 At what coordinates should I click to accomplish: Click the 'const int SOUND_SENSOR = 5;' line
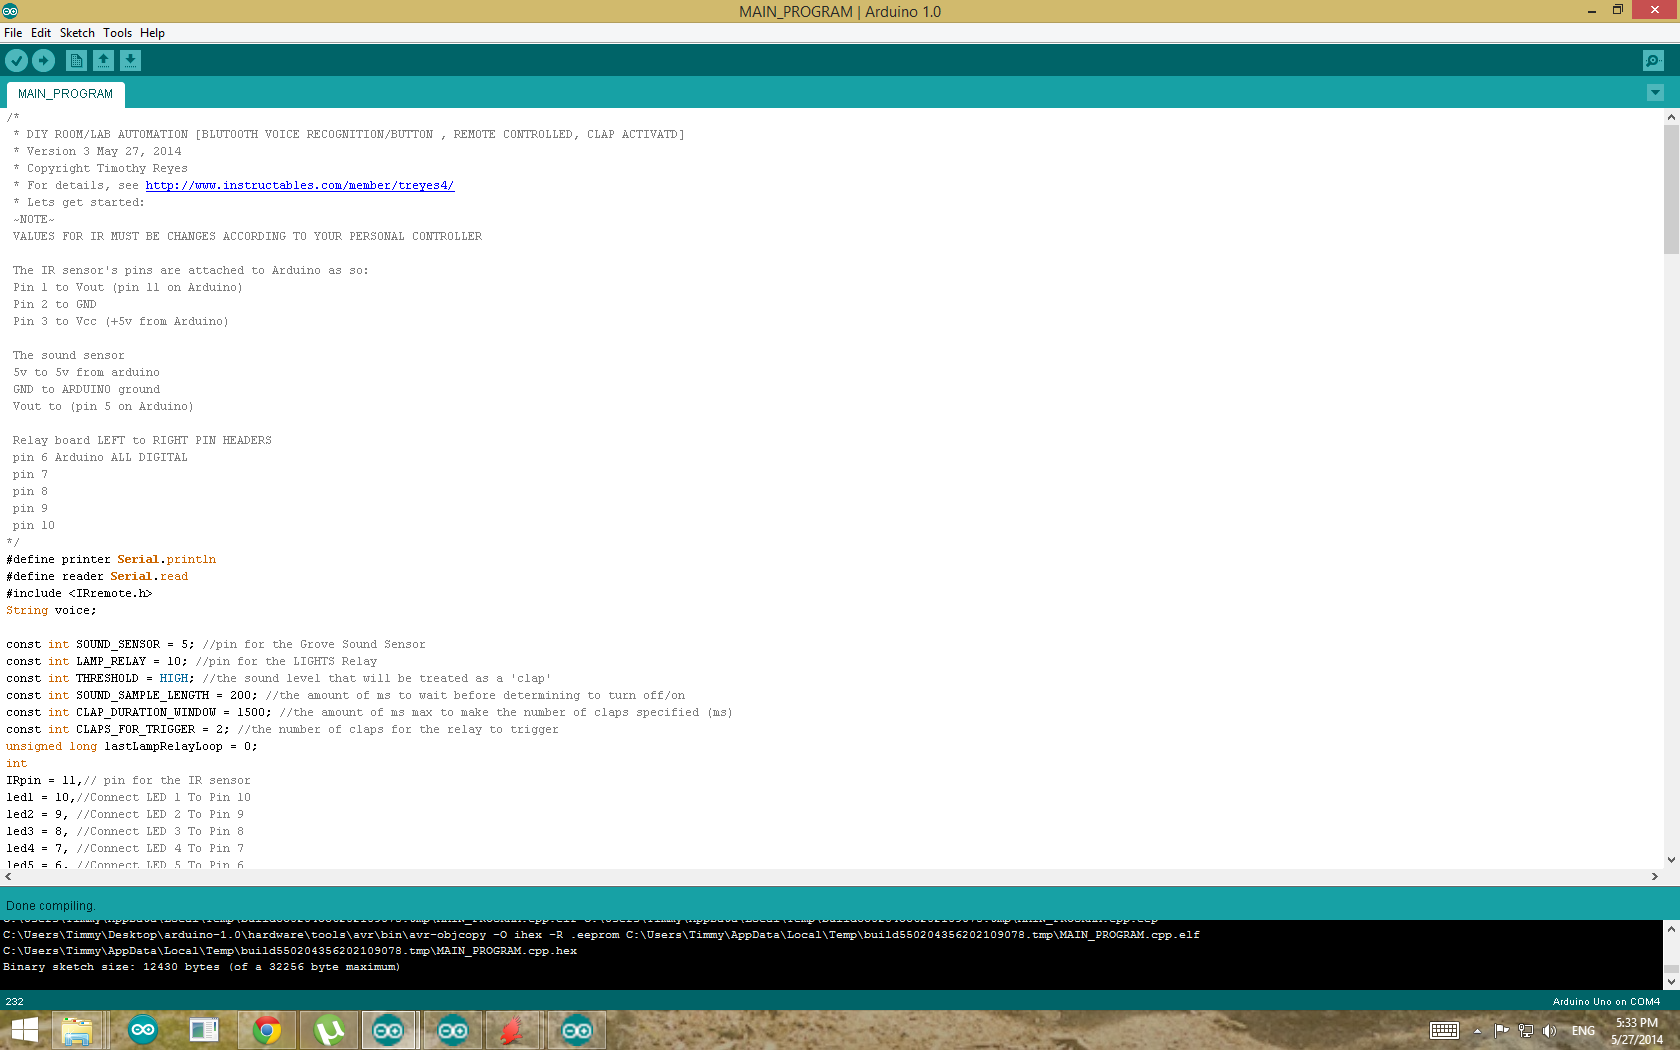click(x=215, y=644)
